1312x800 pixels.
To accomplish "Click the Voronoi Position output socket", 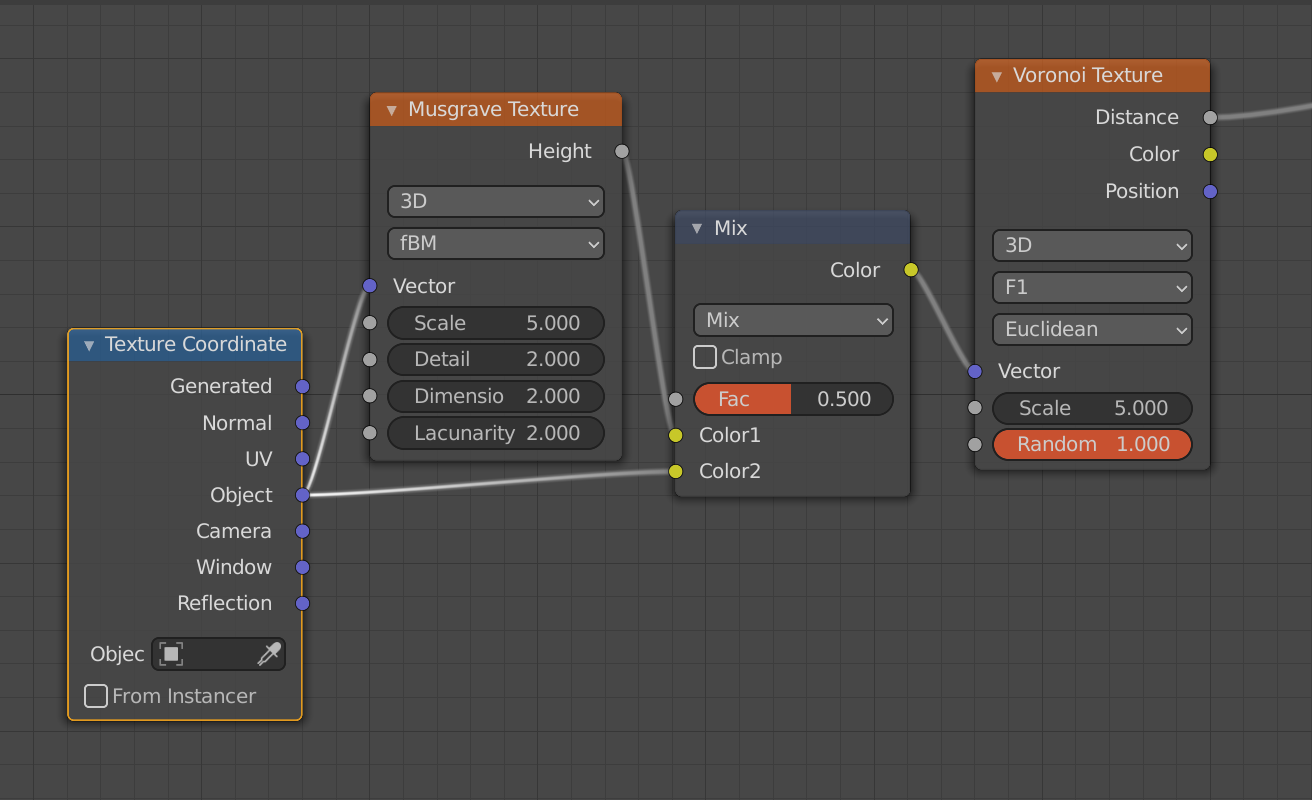I will (x=1210, y=191).
